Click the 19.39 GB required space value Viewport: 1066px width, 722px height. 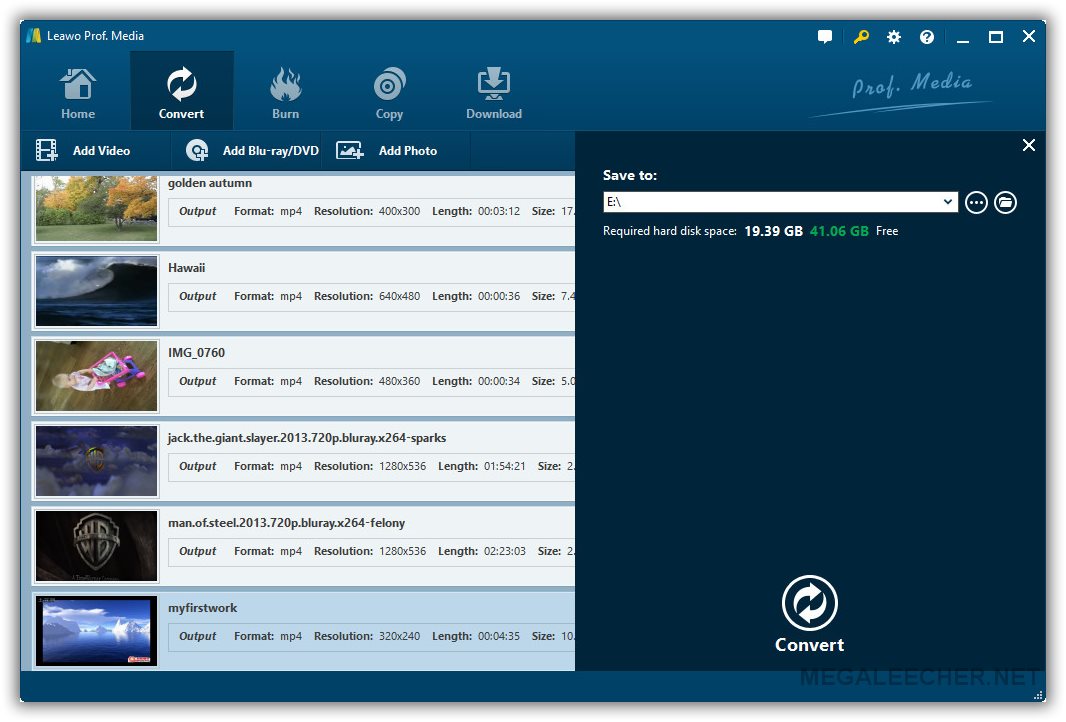[773, 231]
